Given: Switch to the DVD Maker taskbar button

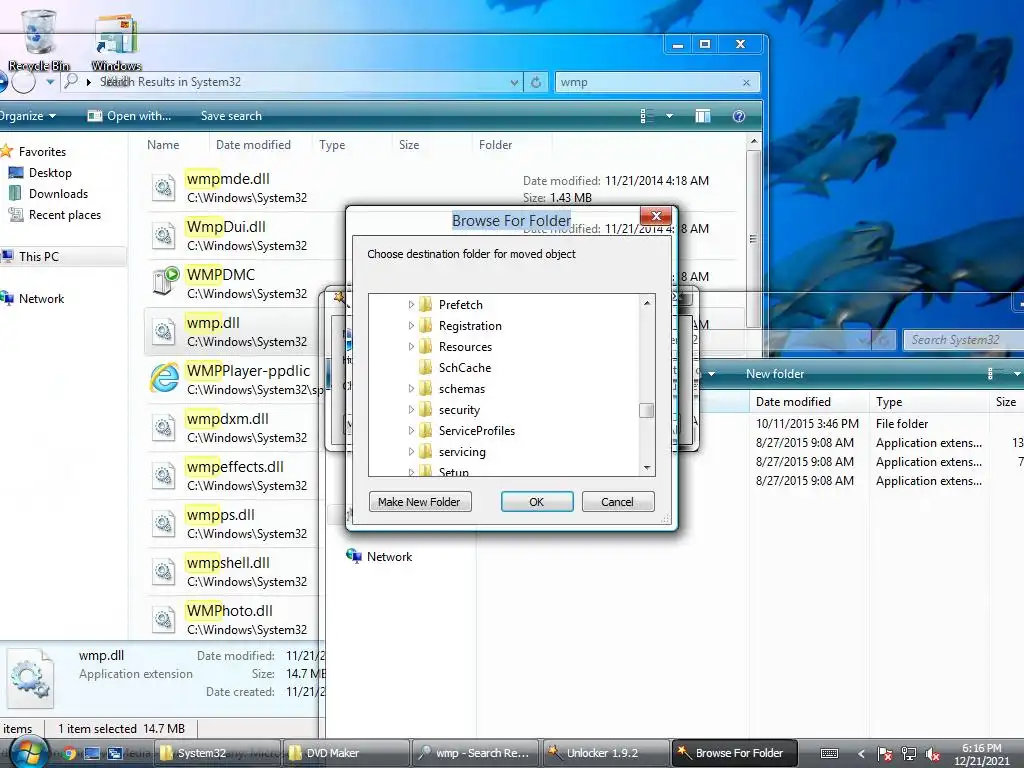Looking at the screenshot, I should coord(346,754).
